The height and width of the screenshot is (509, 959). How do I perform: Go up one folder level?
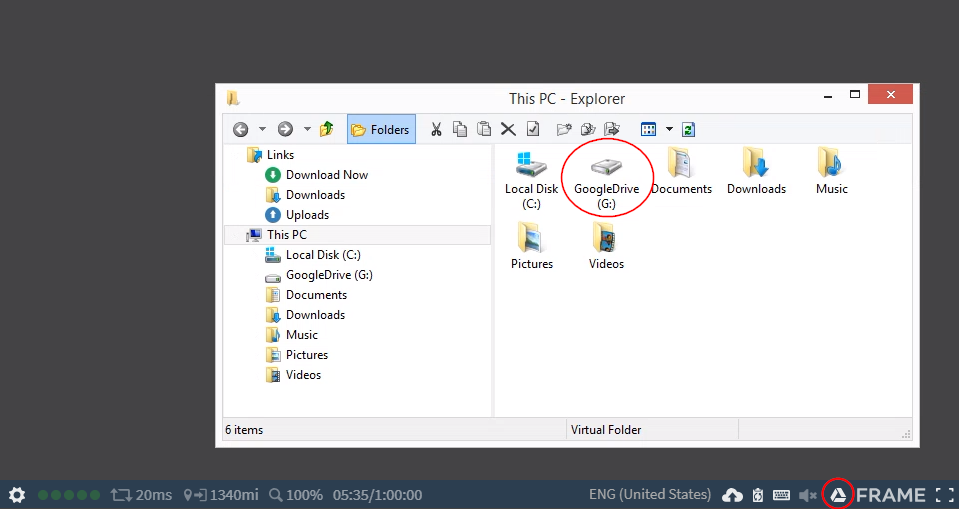(x=327, y=129)
